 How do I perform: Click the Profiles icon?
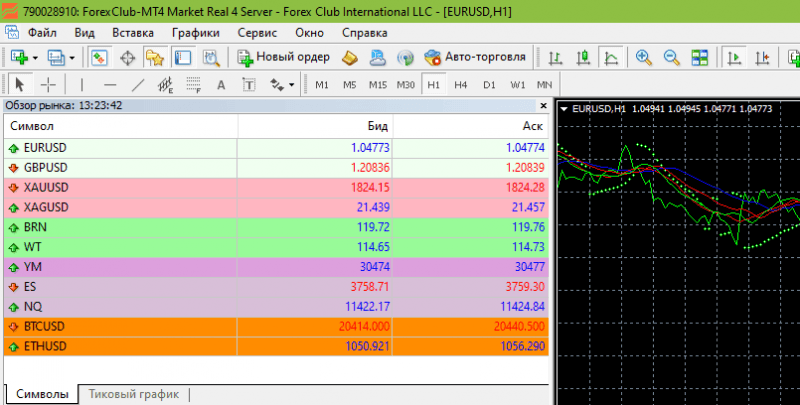[x=56, y=58]
